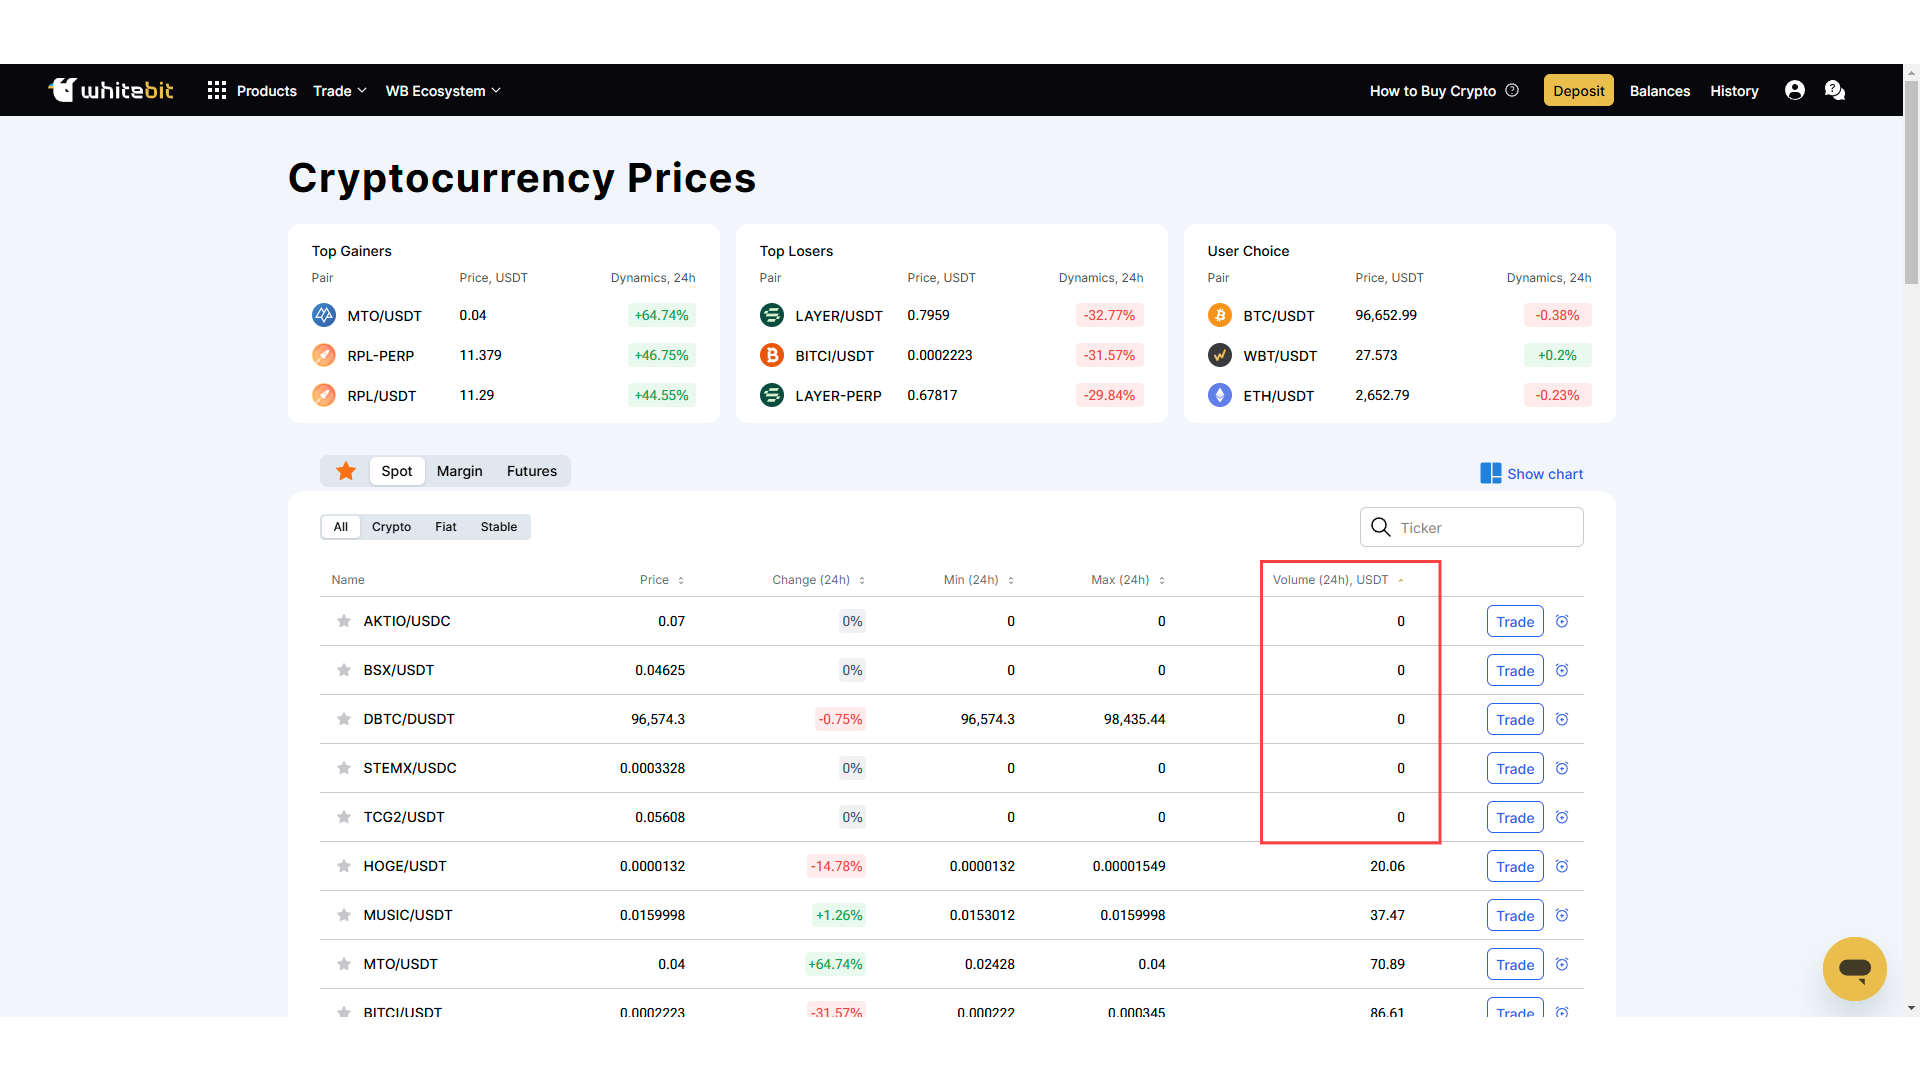Open the Products grid icon
Screen dimensions: 1920x1080
tap(216, 91)
